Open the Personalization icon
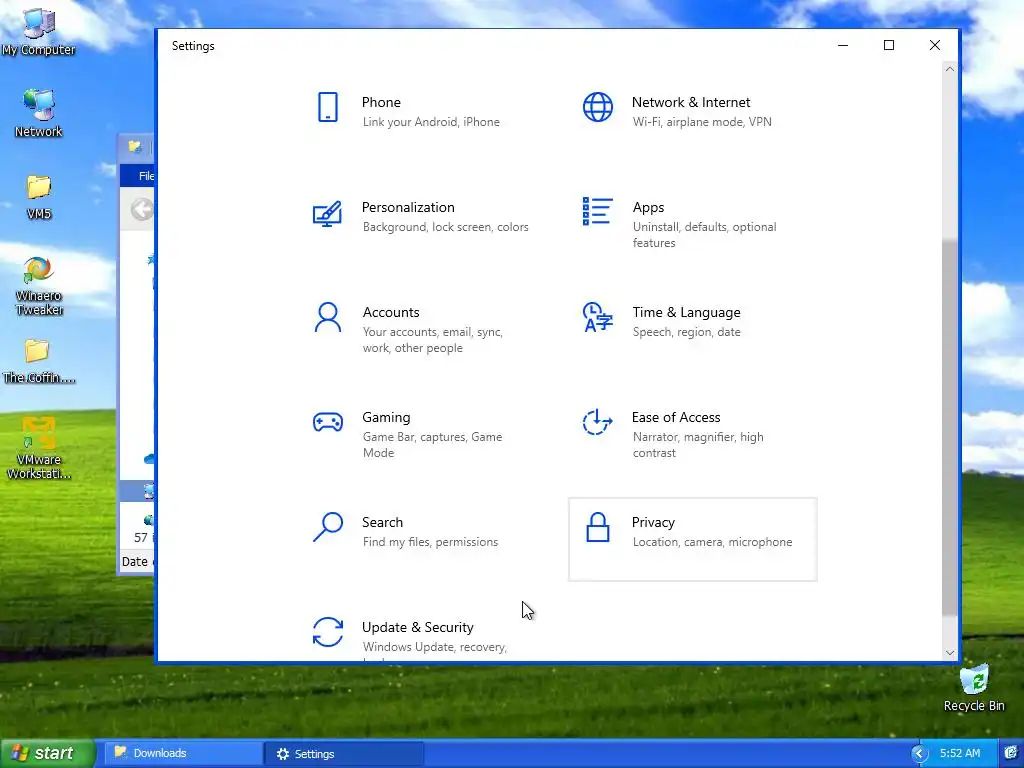This screenshot has height=768, width=1024. pyautogui.click(x=328, y=213)
